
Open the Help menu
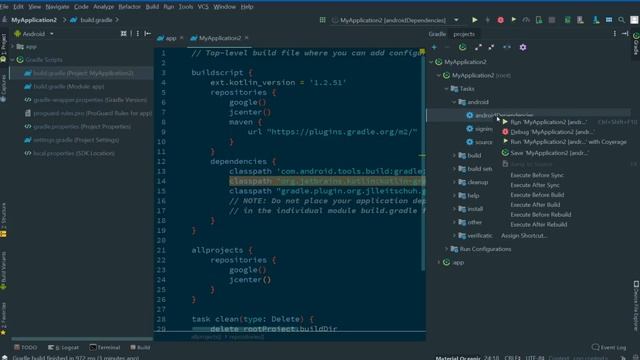247,7
